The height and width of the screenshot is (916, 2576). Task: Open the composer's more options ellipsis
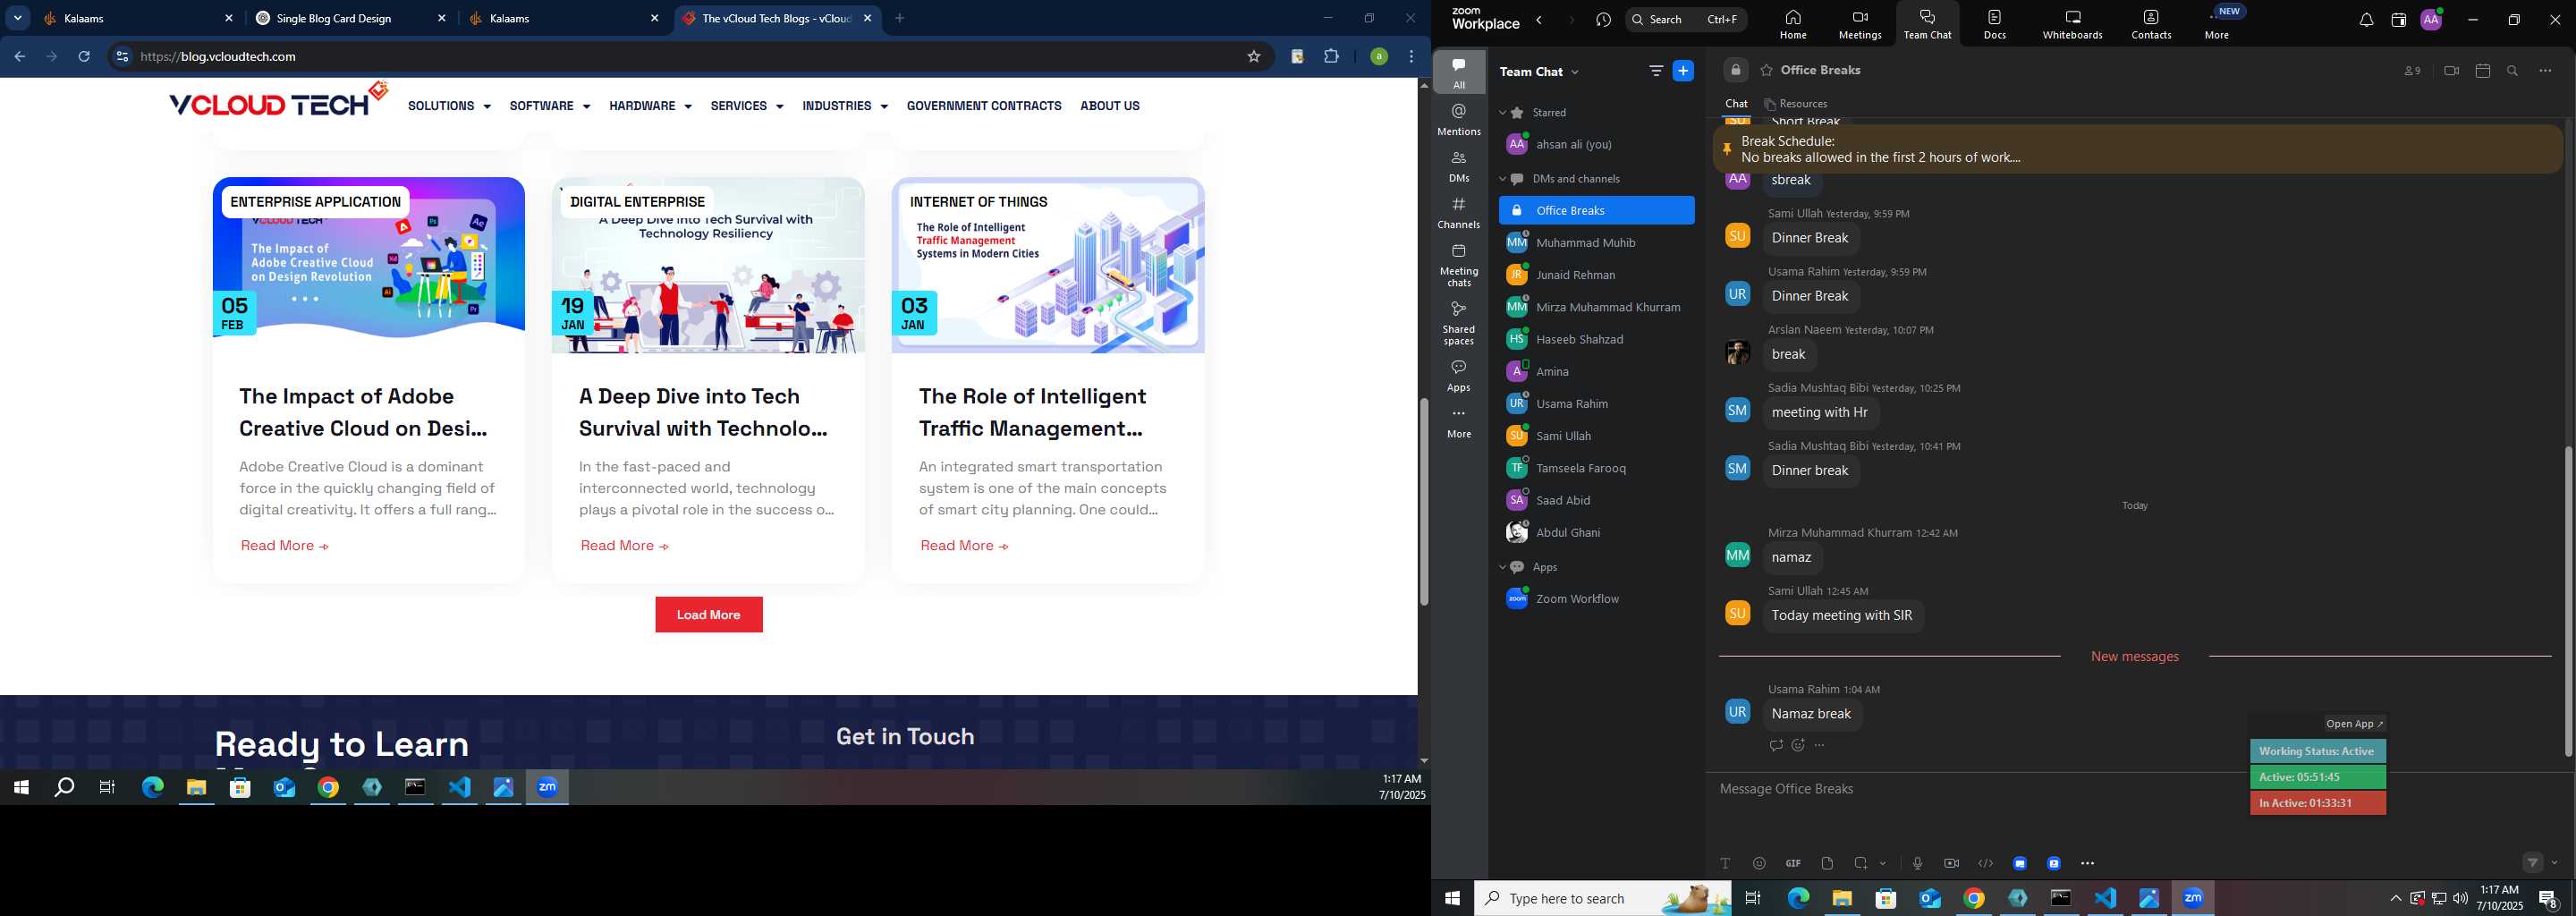(x=2087, y=863)
